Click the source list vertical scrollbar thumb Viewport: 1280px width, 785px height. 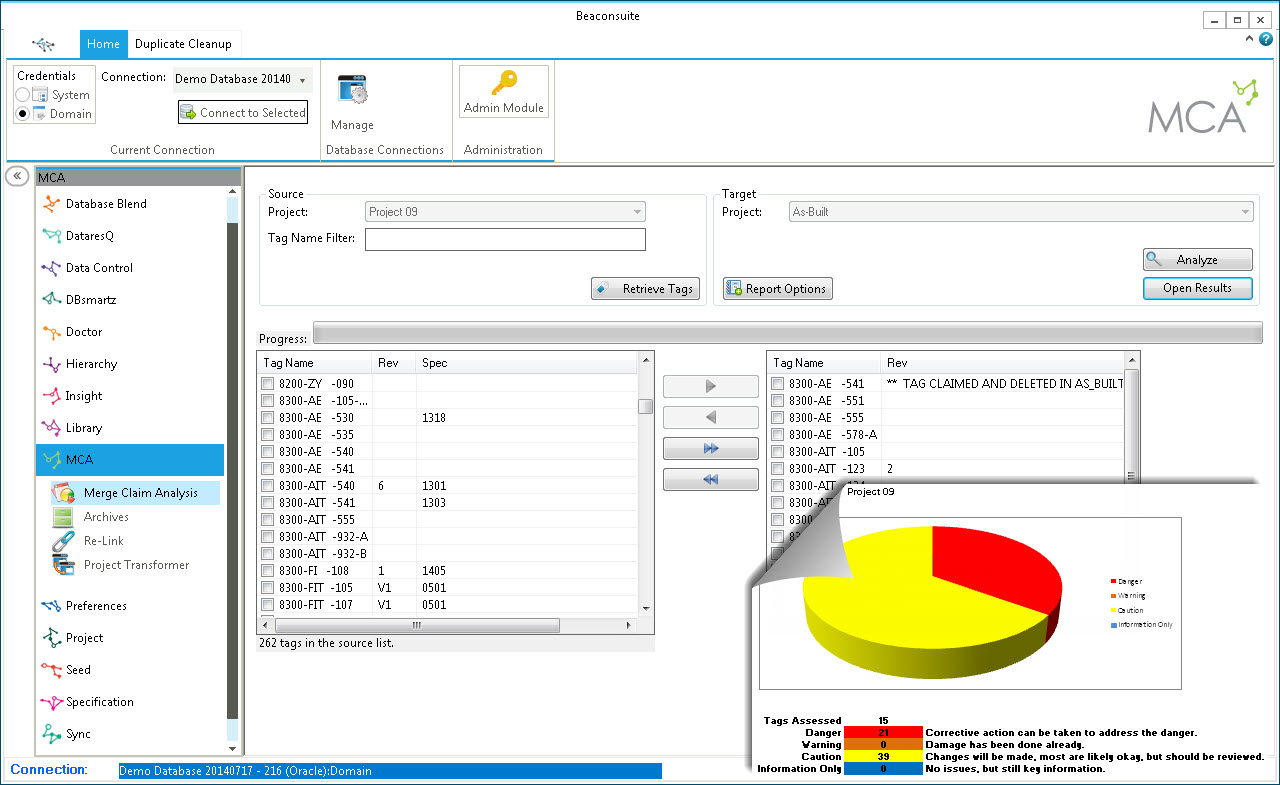click(646, 406)
